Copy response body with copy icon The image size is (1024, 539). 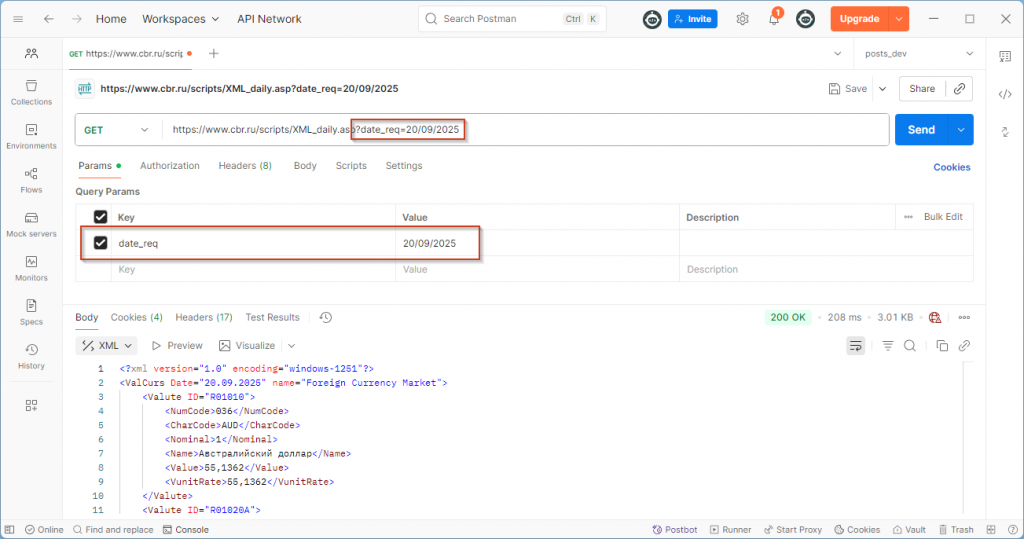(x=941, y=346)
